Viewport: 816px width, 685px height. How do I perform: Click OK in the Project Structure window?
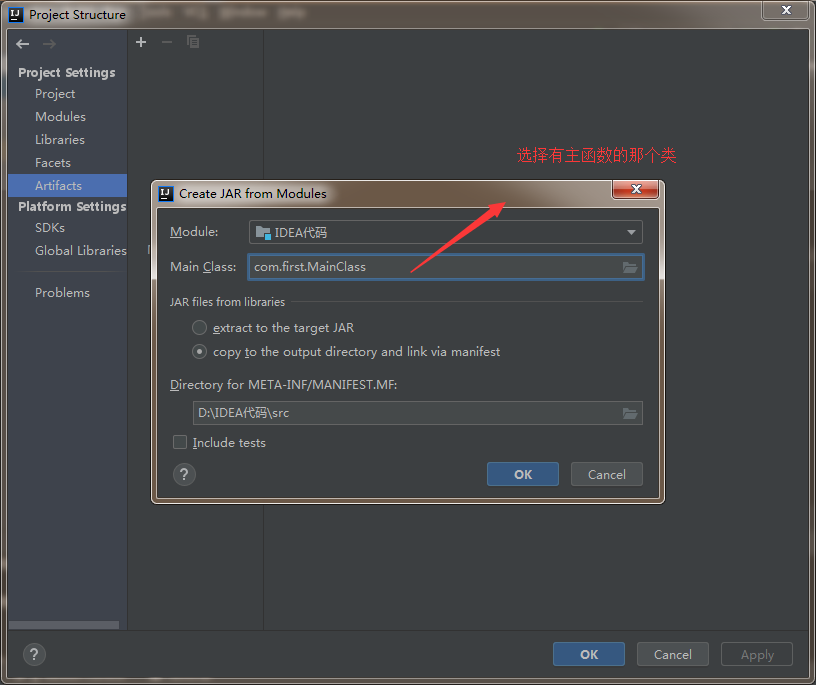coord(589,654)
